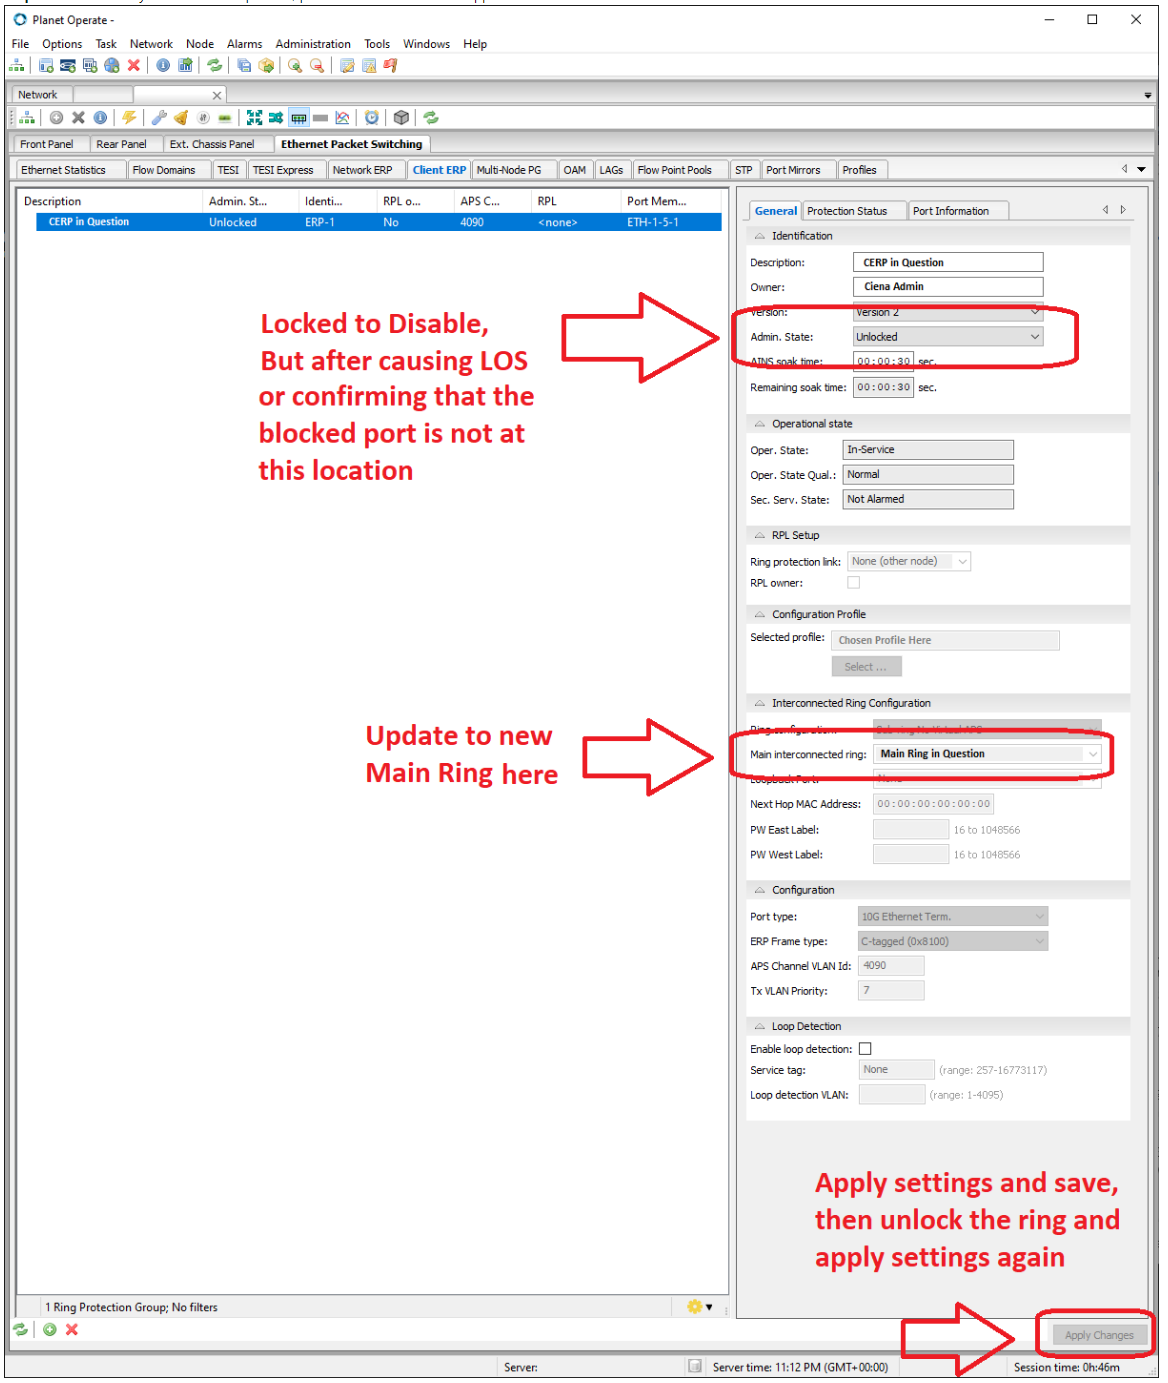Viewport: 1168px width, 1383px height.
Task: Click the clock/scheduler icon in the toolbar
Action: (x=371, y=117)
